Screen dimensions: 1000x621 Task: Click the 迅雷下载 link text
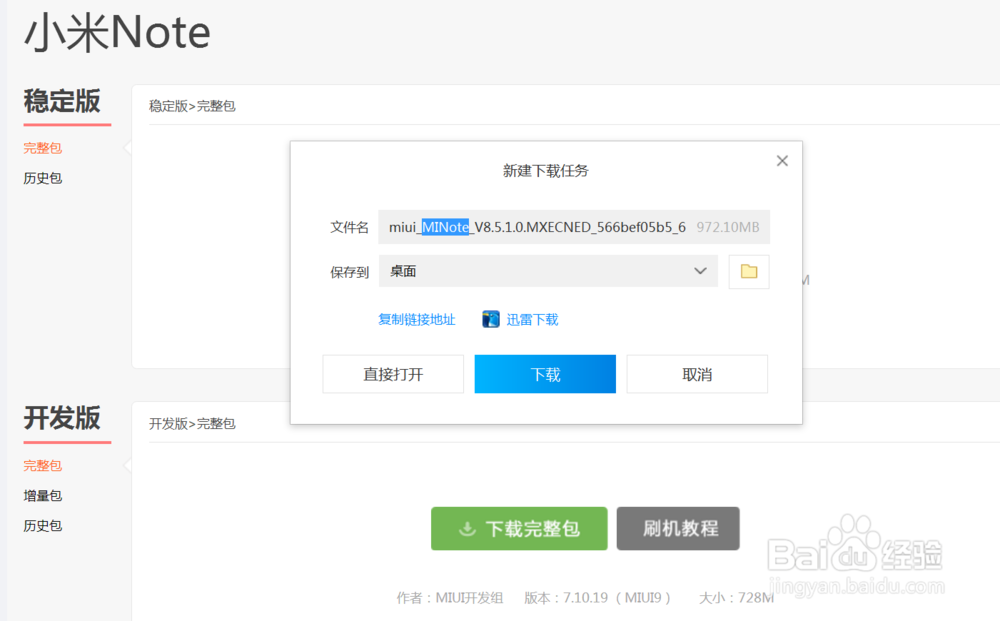click(x=532, y=319)
